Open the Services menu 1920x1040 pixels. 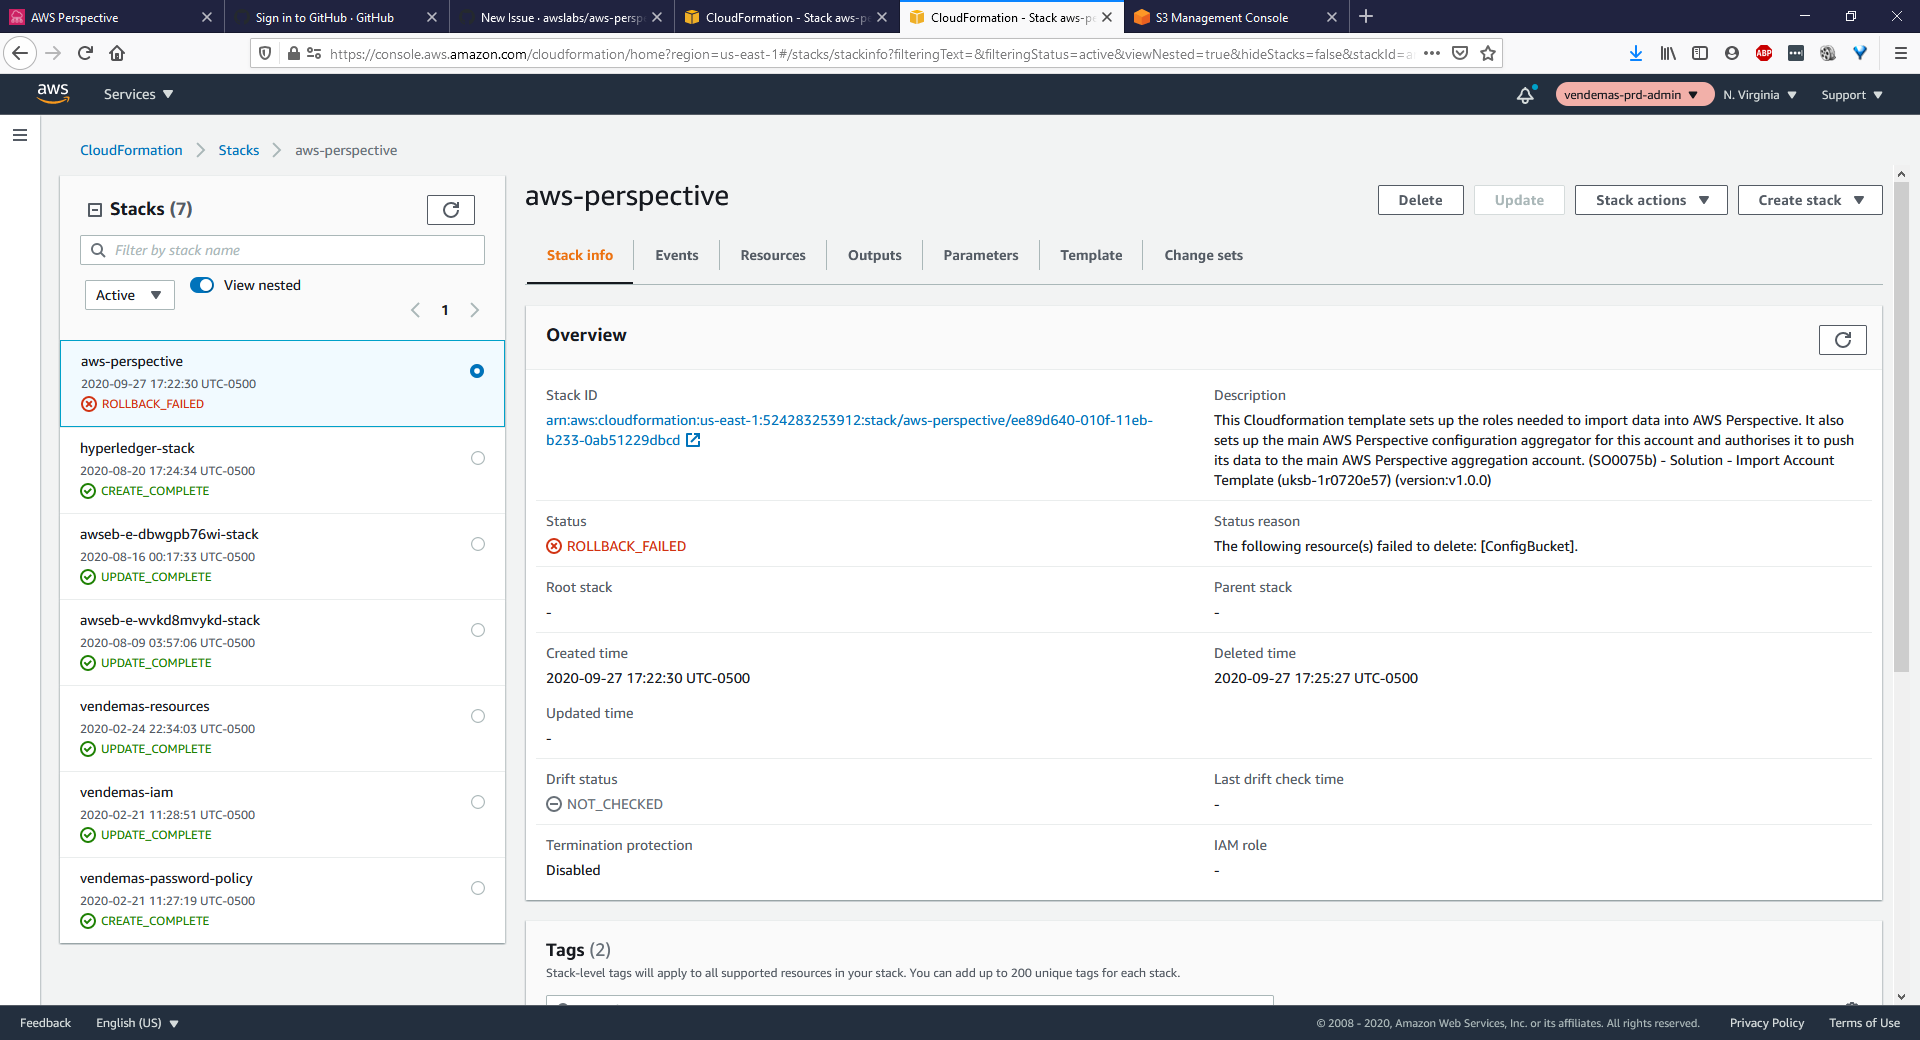point(136,94)
